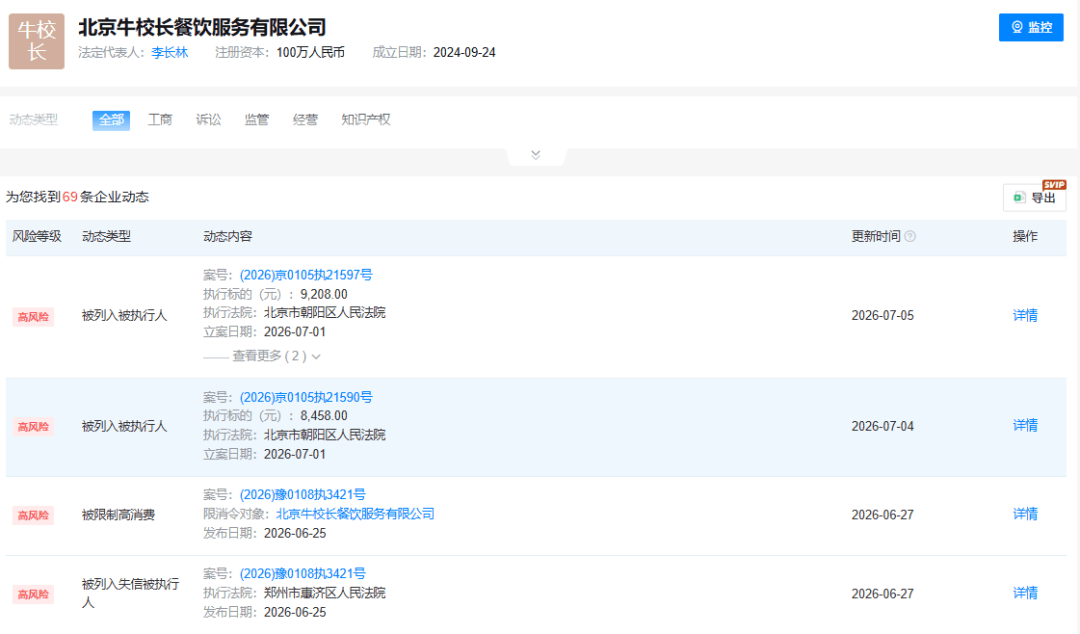Click the 监控 monitor button

(x=1030, y=27)
